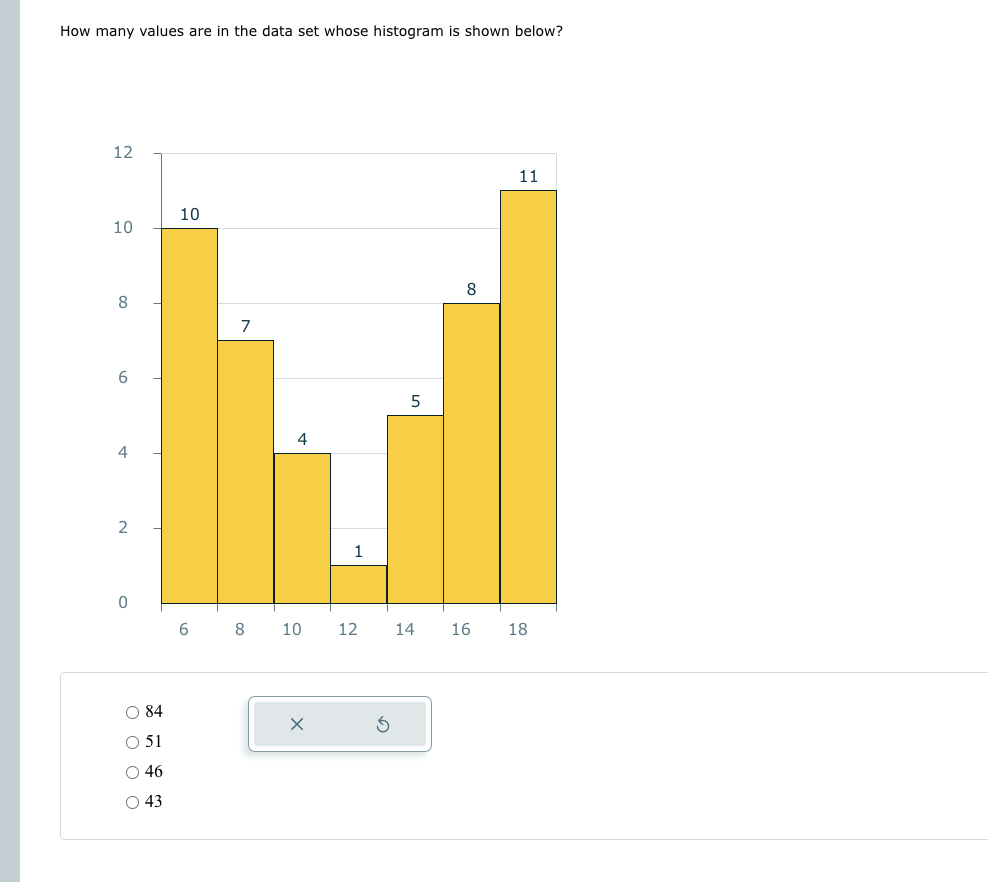Click the undo/retry arrow icon
Screen dimensions: 988x882
(383, 724)
